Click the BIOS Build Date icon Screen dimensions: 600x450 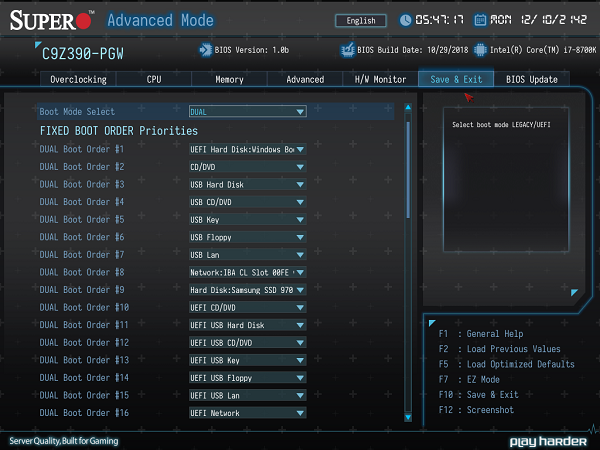pos(347,50)
